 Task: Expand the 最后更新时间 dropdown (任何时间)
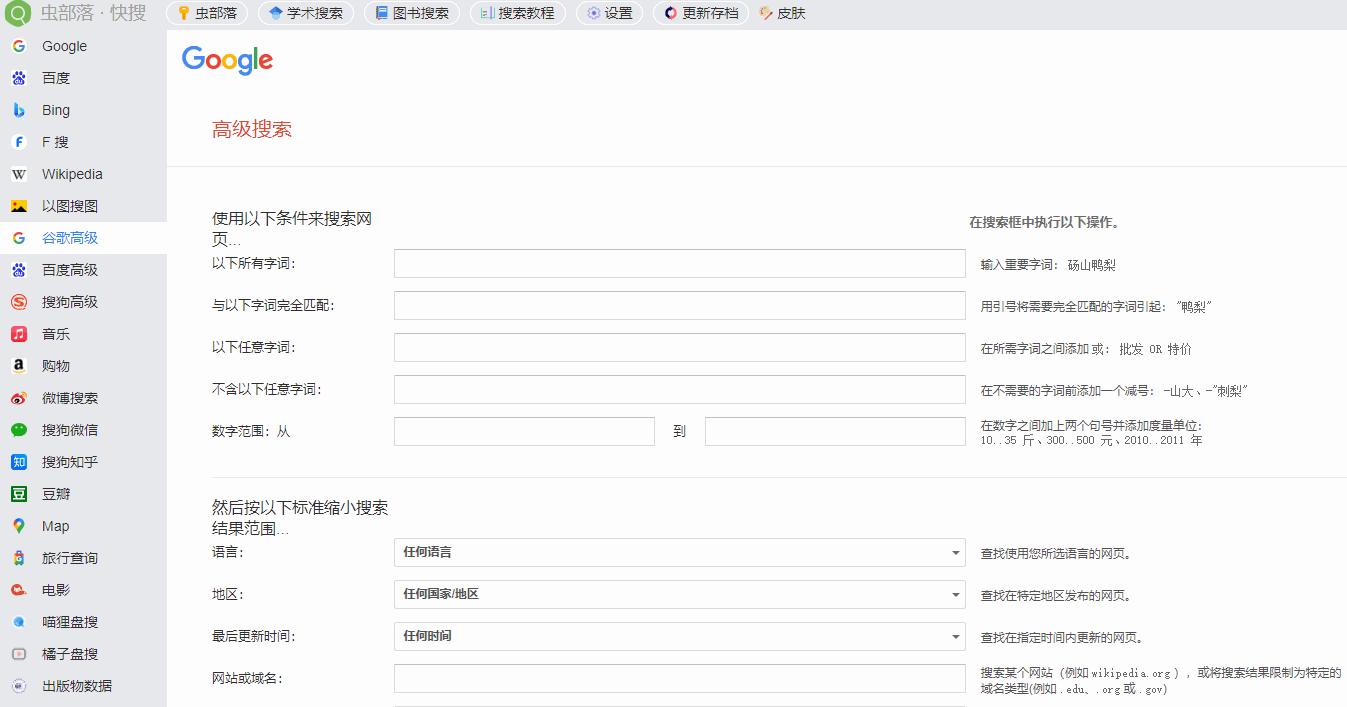680,636
